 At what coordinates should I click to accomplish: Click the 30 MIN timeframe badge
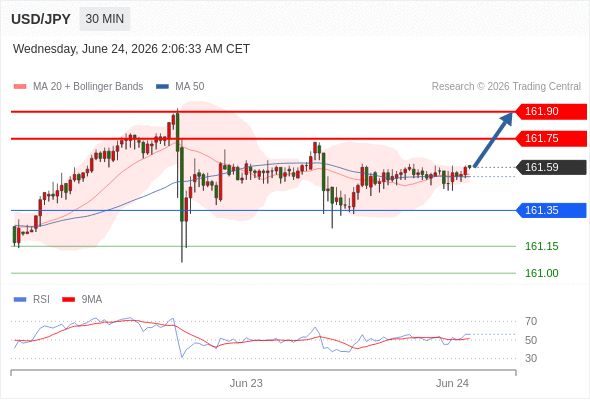105,19
